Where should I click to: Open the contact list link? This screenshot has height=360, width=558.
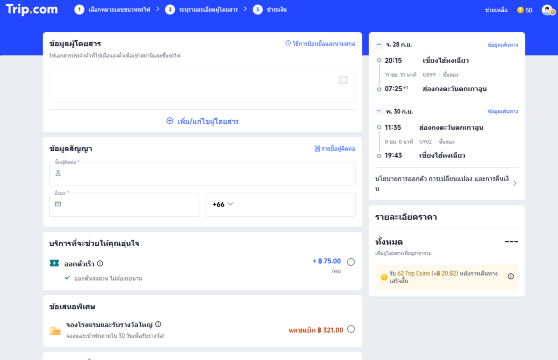coord(335,148)
